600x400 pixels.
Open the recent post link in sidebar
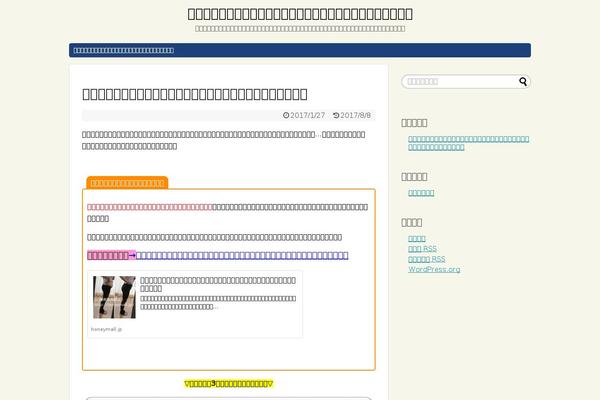pos(468,143)
